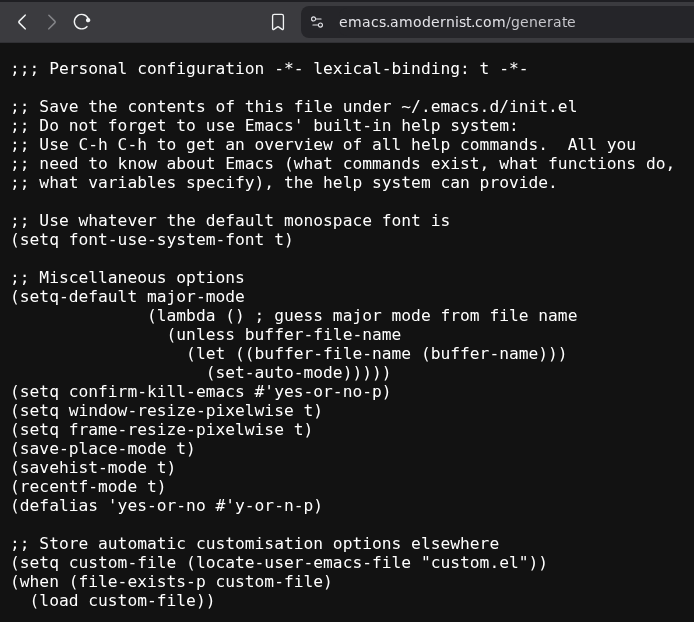The height and width of the screenshot is (622, 694).
Task: Open the site settings icon in address bar
Action: pyautogui.click(x=317, y=22)
